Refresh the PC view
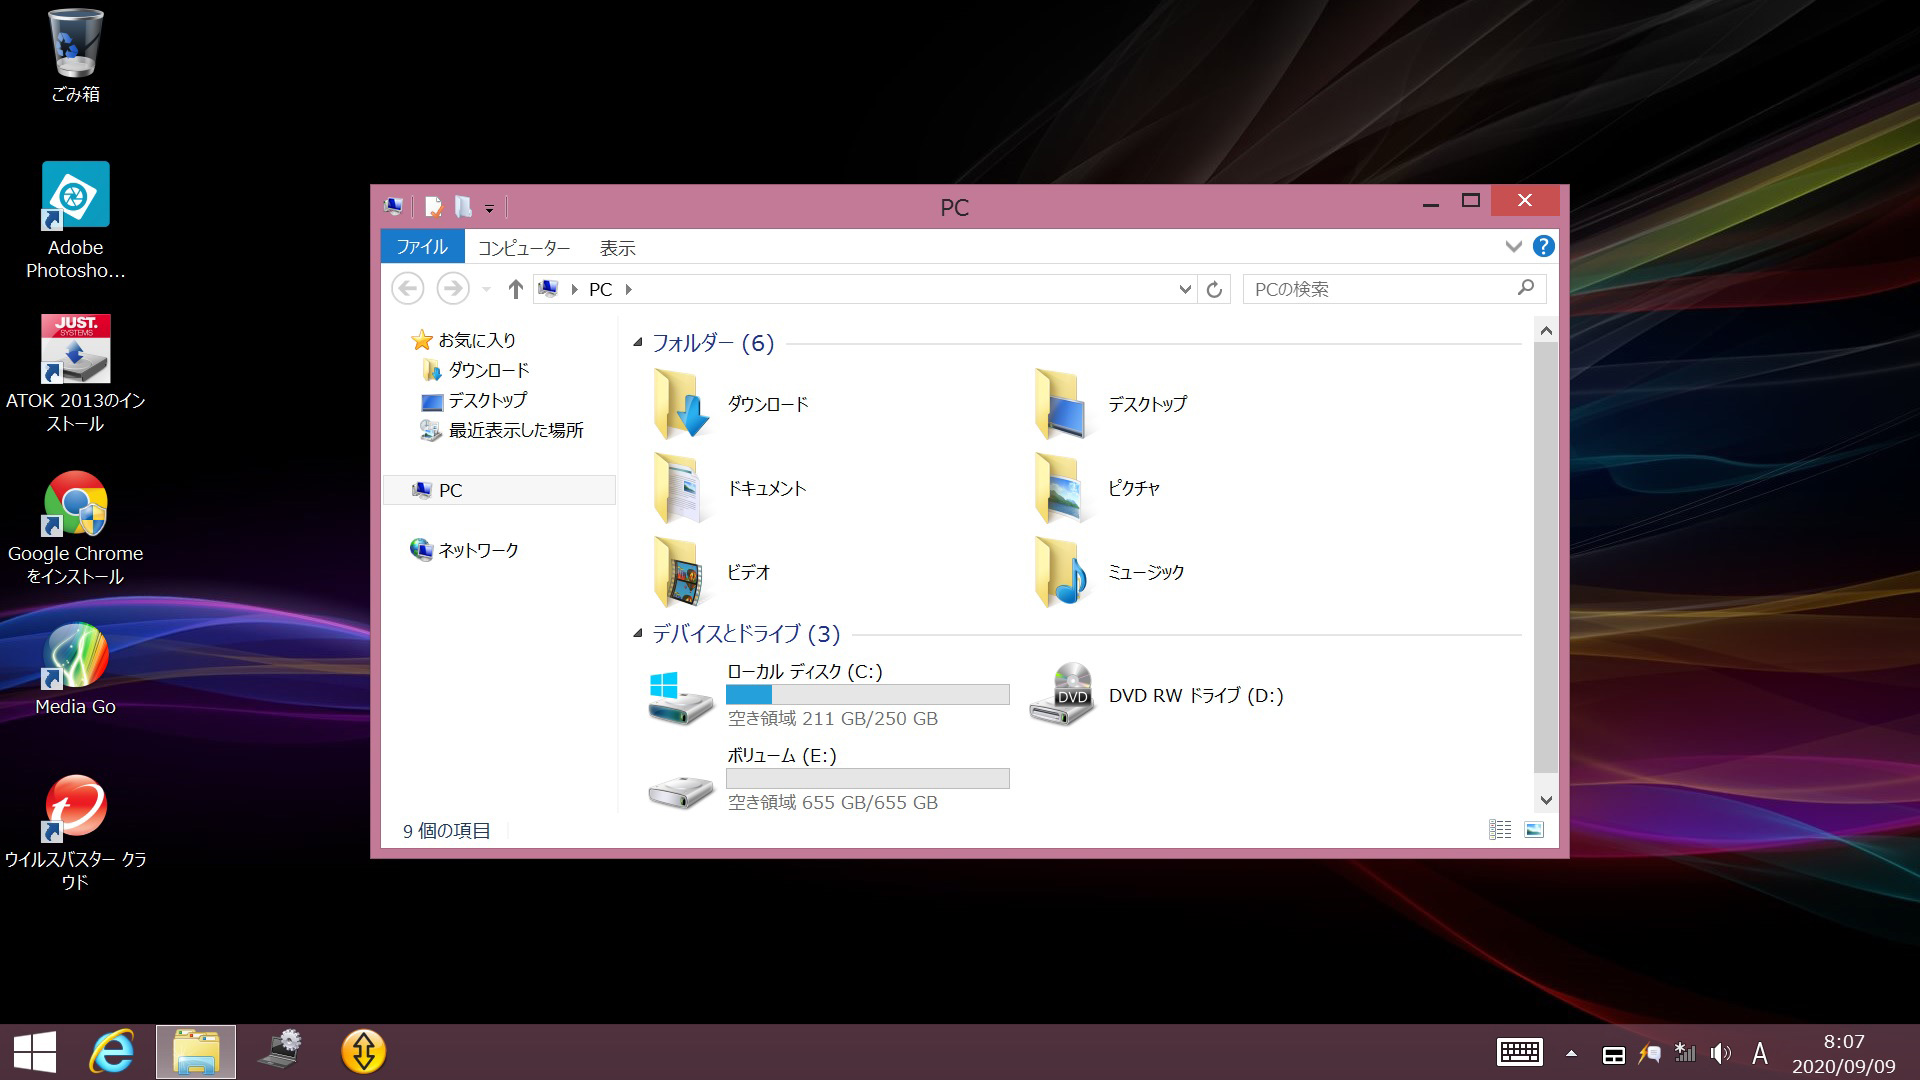The height and width of the screenshot is (1080, 1920). (1214, 289)
